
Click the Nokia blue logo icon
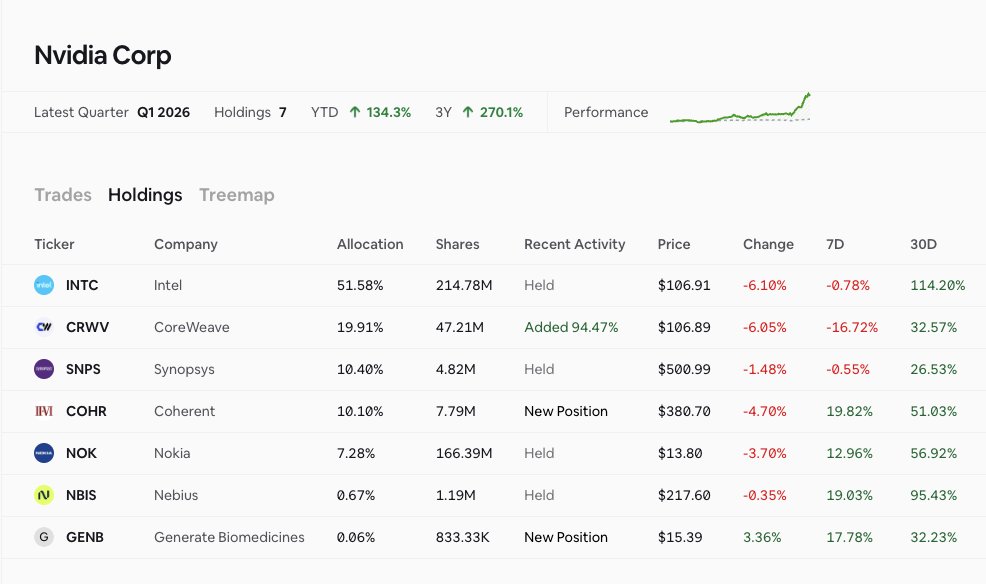point(44,453)
